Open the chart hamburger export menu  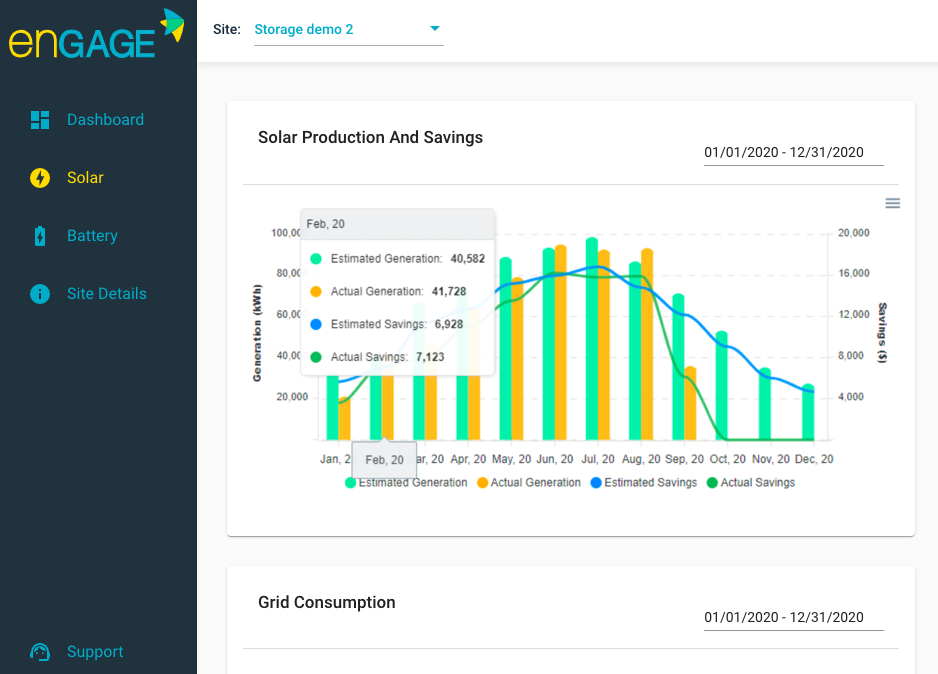pos(892,202)
